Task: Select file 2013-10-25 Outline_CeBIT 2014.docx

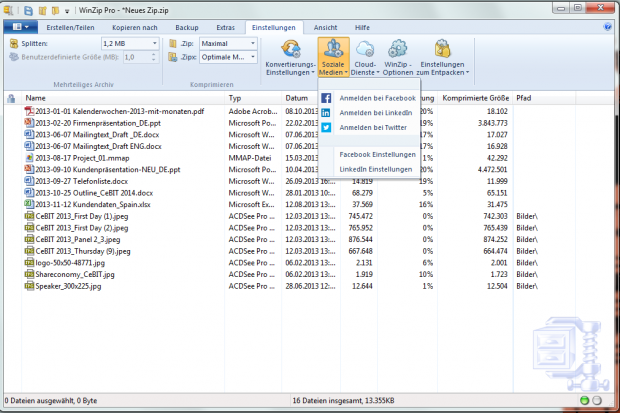Action: pos(94,193)
